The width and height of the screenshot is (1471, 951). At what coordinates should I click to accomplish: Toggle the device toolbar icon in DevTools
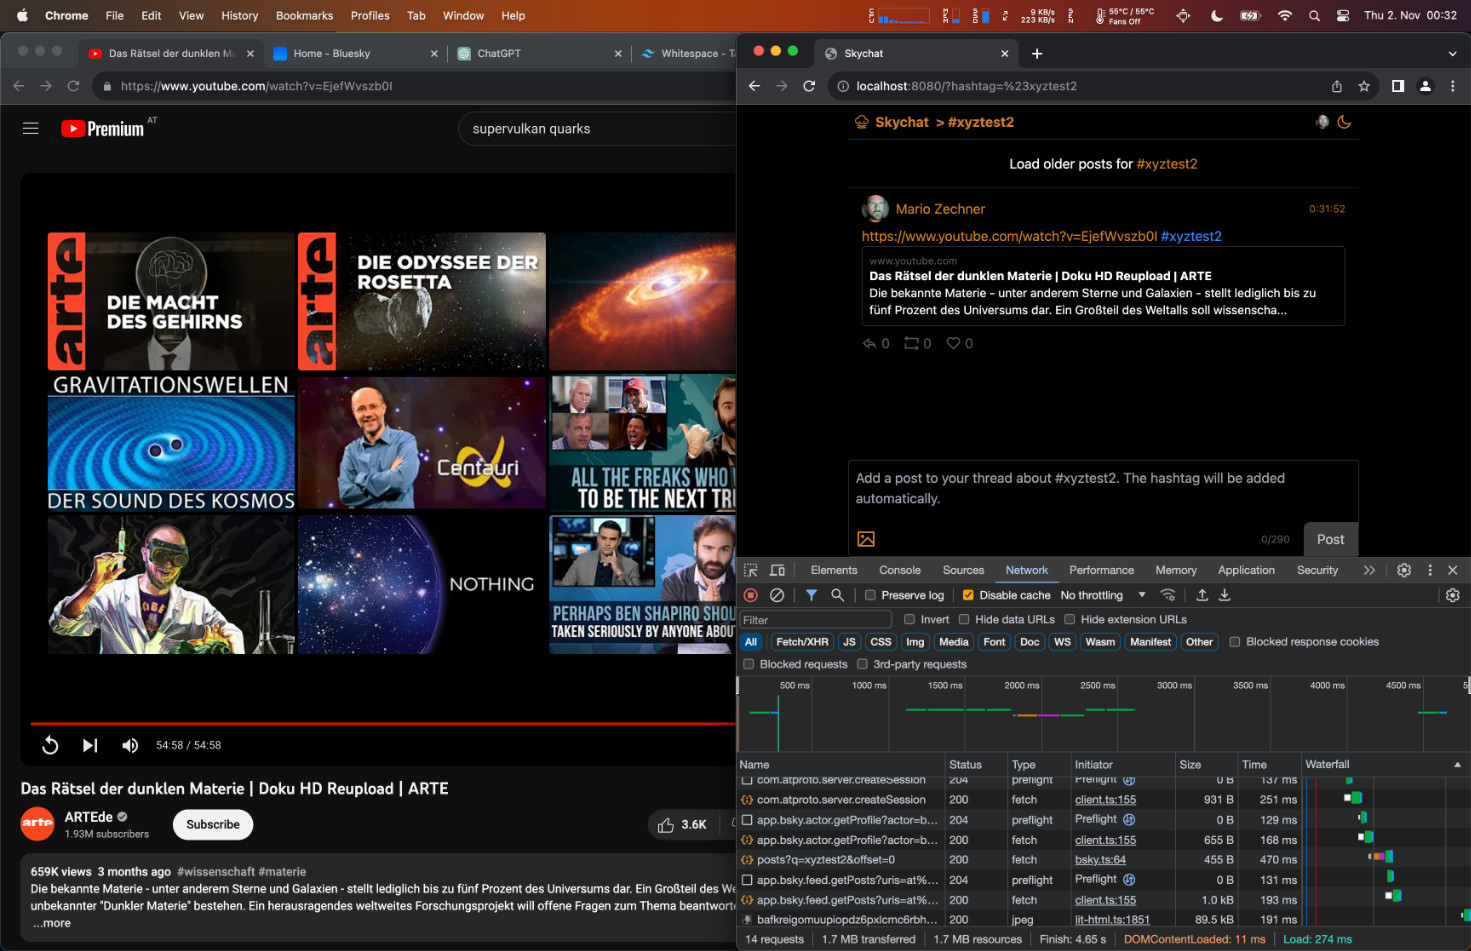pos(777,570)
